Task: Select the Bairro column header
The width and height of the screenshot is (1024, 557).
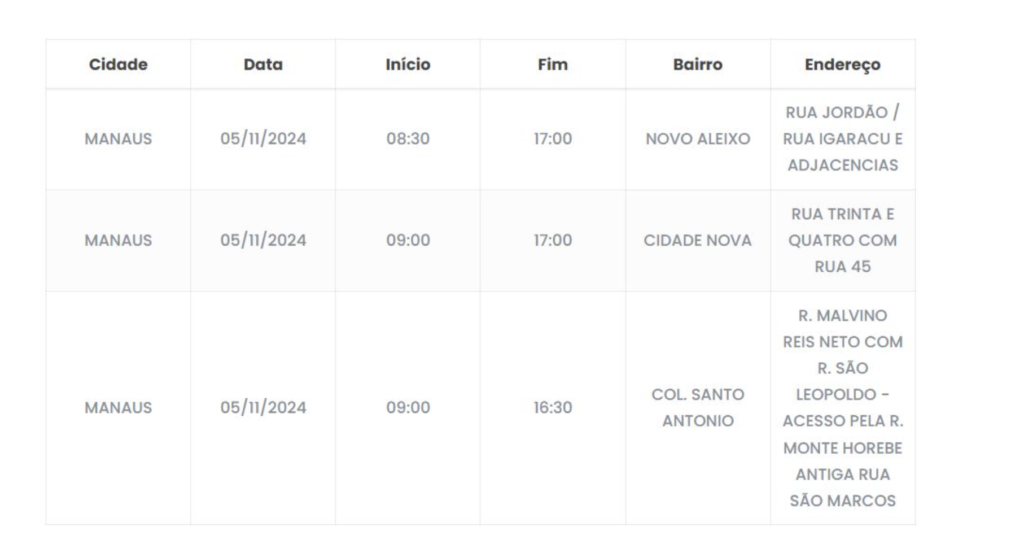Action: coord(698,65)
